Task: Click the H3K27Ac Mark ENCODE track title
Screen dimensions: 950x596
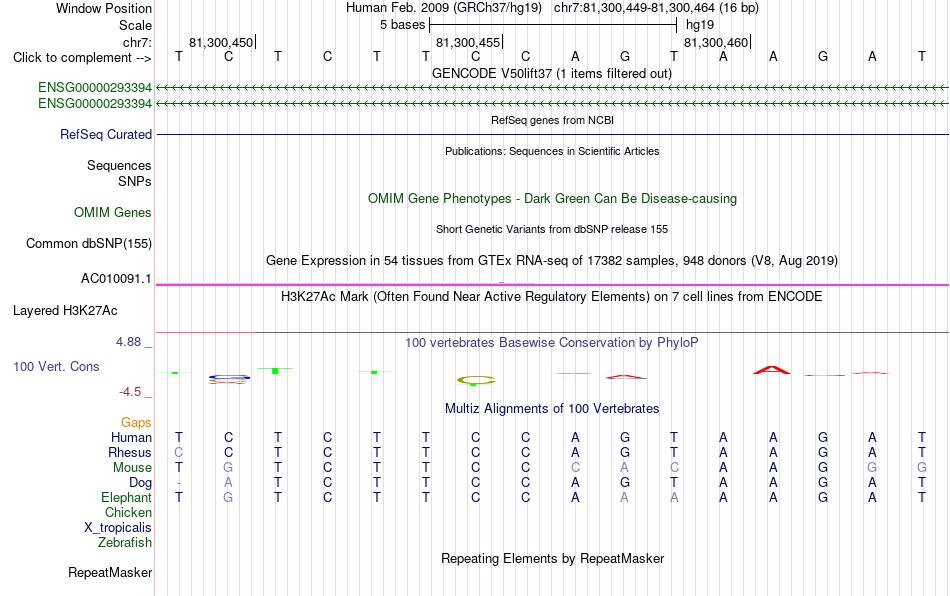Action: pyautogui.click(x=552, y=296)
